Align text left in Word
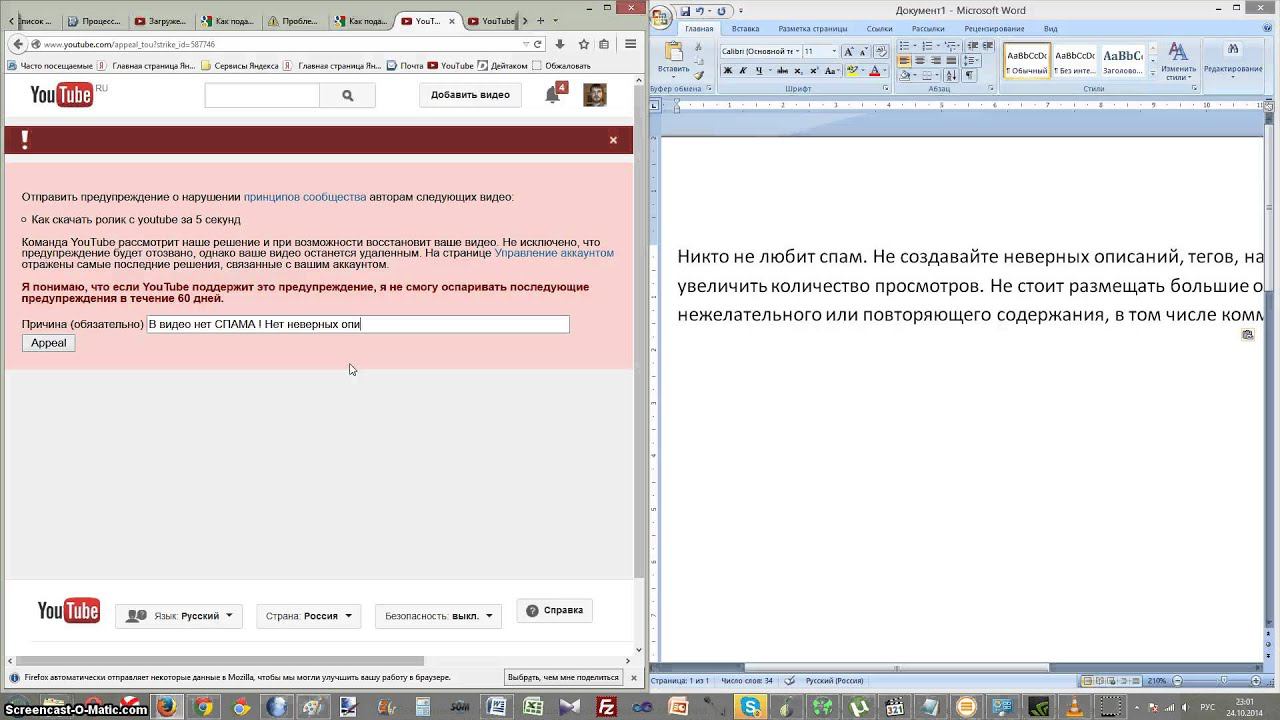Image resolution: width=1280 pixels, height=720 pixels. (x=904, y=60)
